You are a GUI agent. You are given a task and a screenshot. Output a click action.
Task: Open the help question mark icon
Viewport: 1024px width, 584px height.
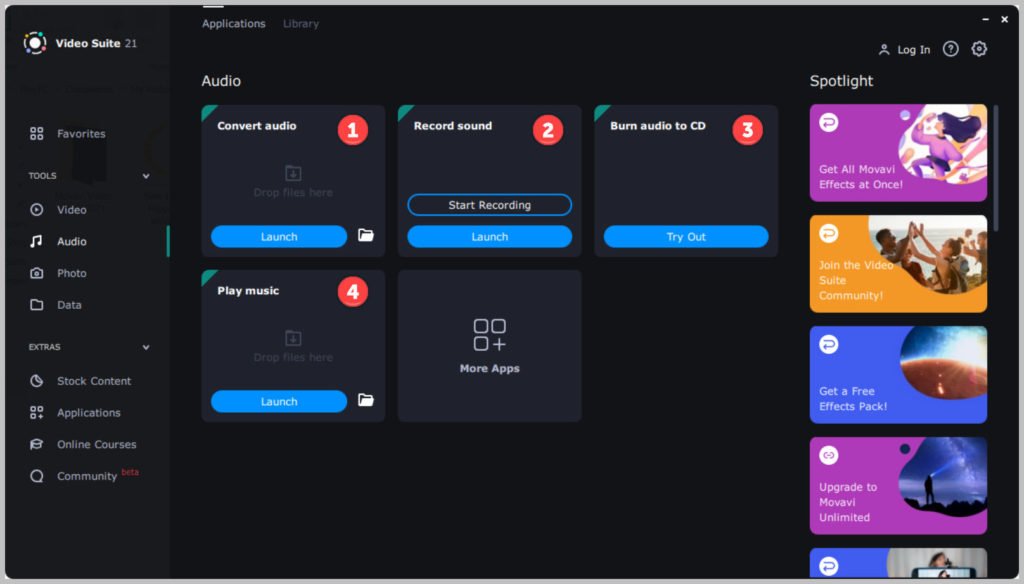(x=951, y=49)
